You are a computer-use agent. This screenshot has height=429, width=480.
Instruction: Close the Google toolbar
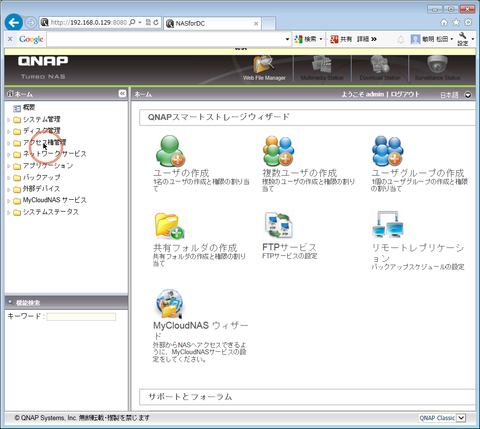10,39
